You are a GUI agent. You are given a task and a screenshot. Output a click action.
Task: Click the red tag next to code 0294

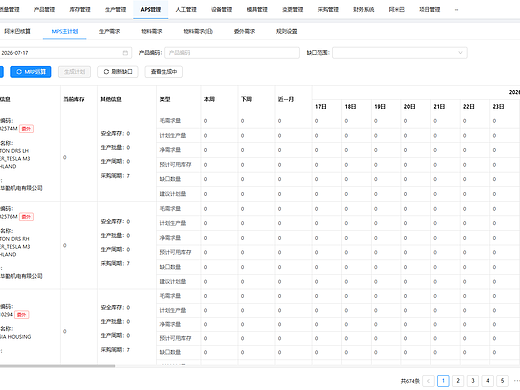pyautogui.click(x=22, y=315)
